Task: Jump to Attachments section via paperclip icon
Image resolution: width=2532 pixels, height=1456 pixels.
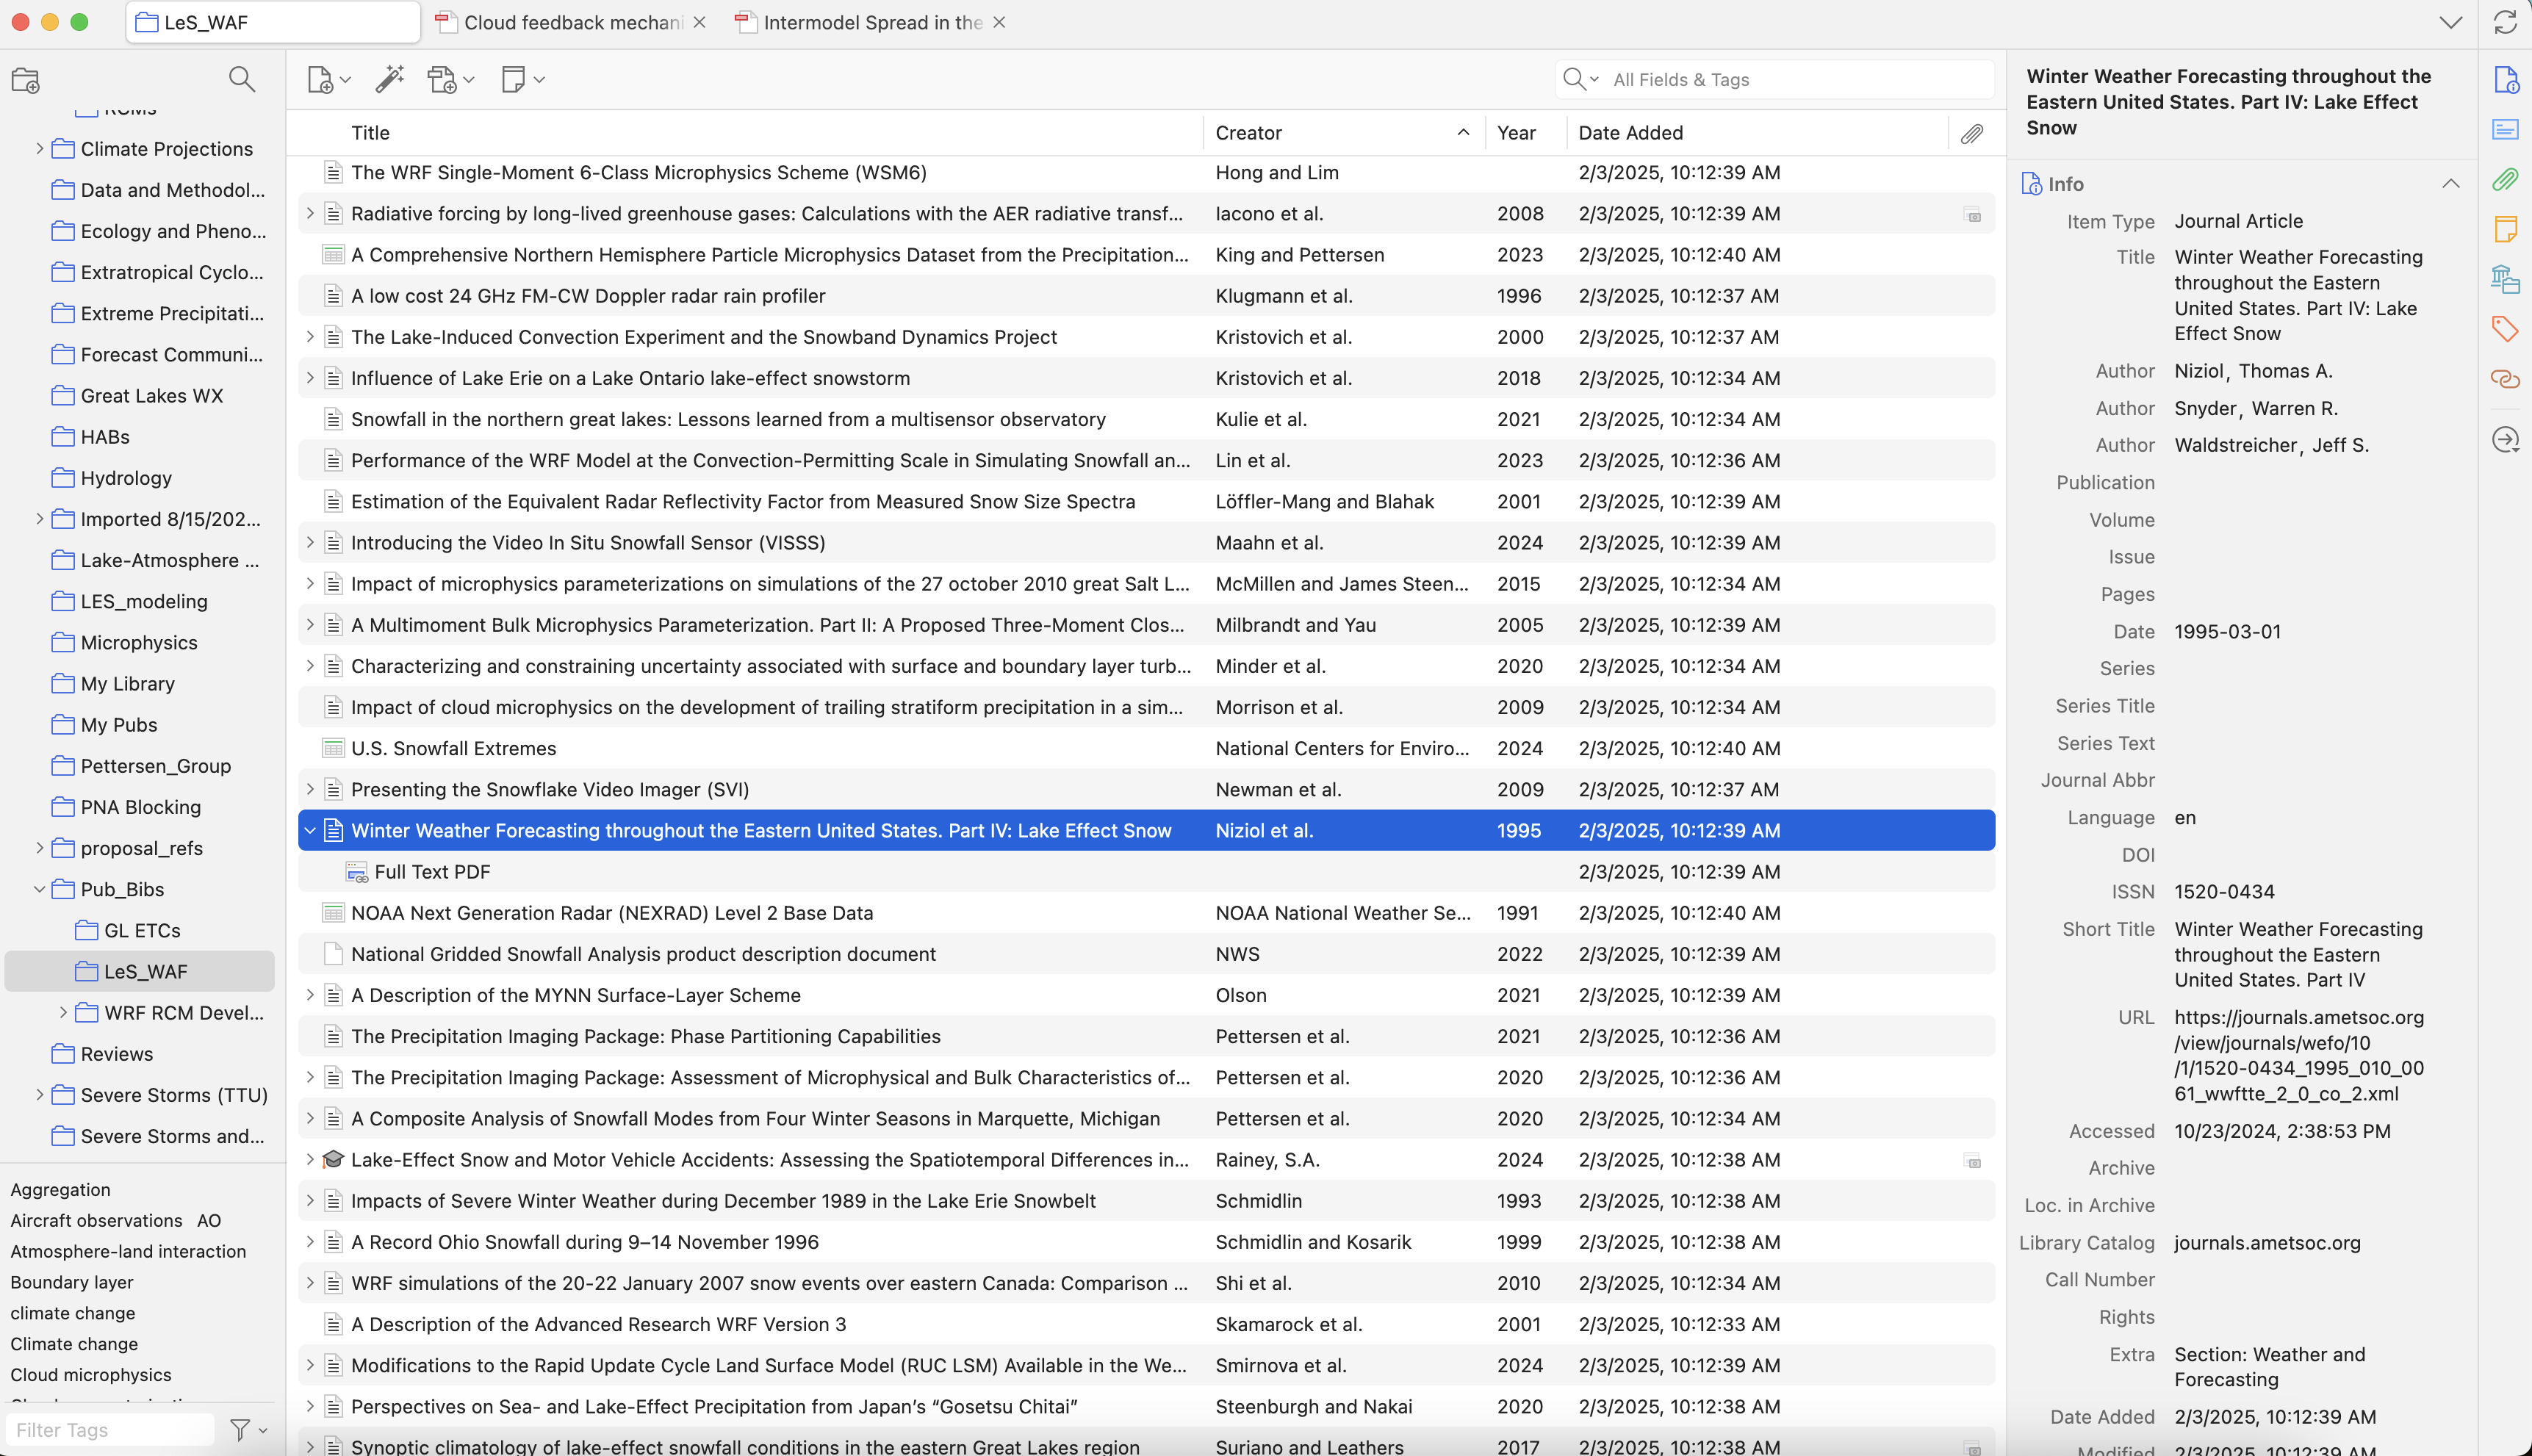Action: point(2505,179)
